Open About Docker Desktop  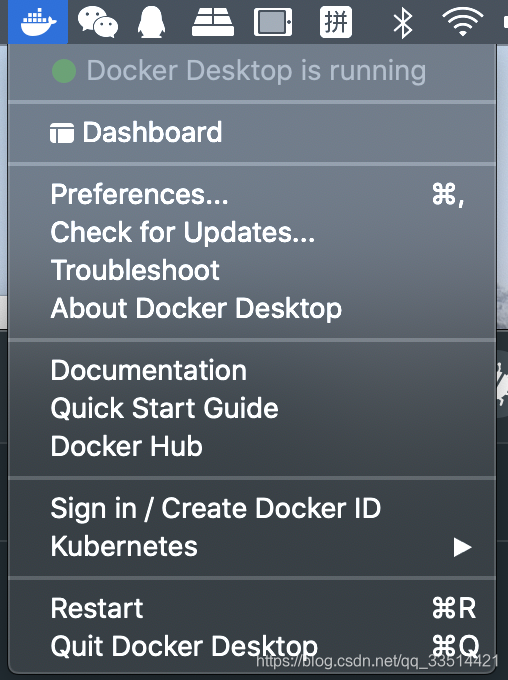pyautogui.click(x=252, y=308)
